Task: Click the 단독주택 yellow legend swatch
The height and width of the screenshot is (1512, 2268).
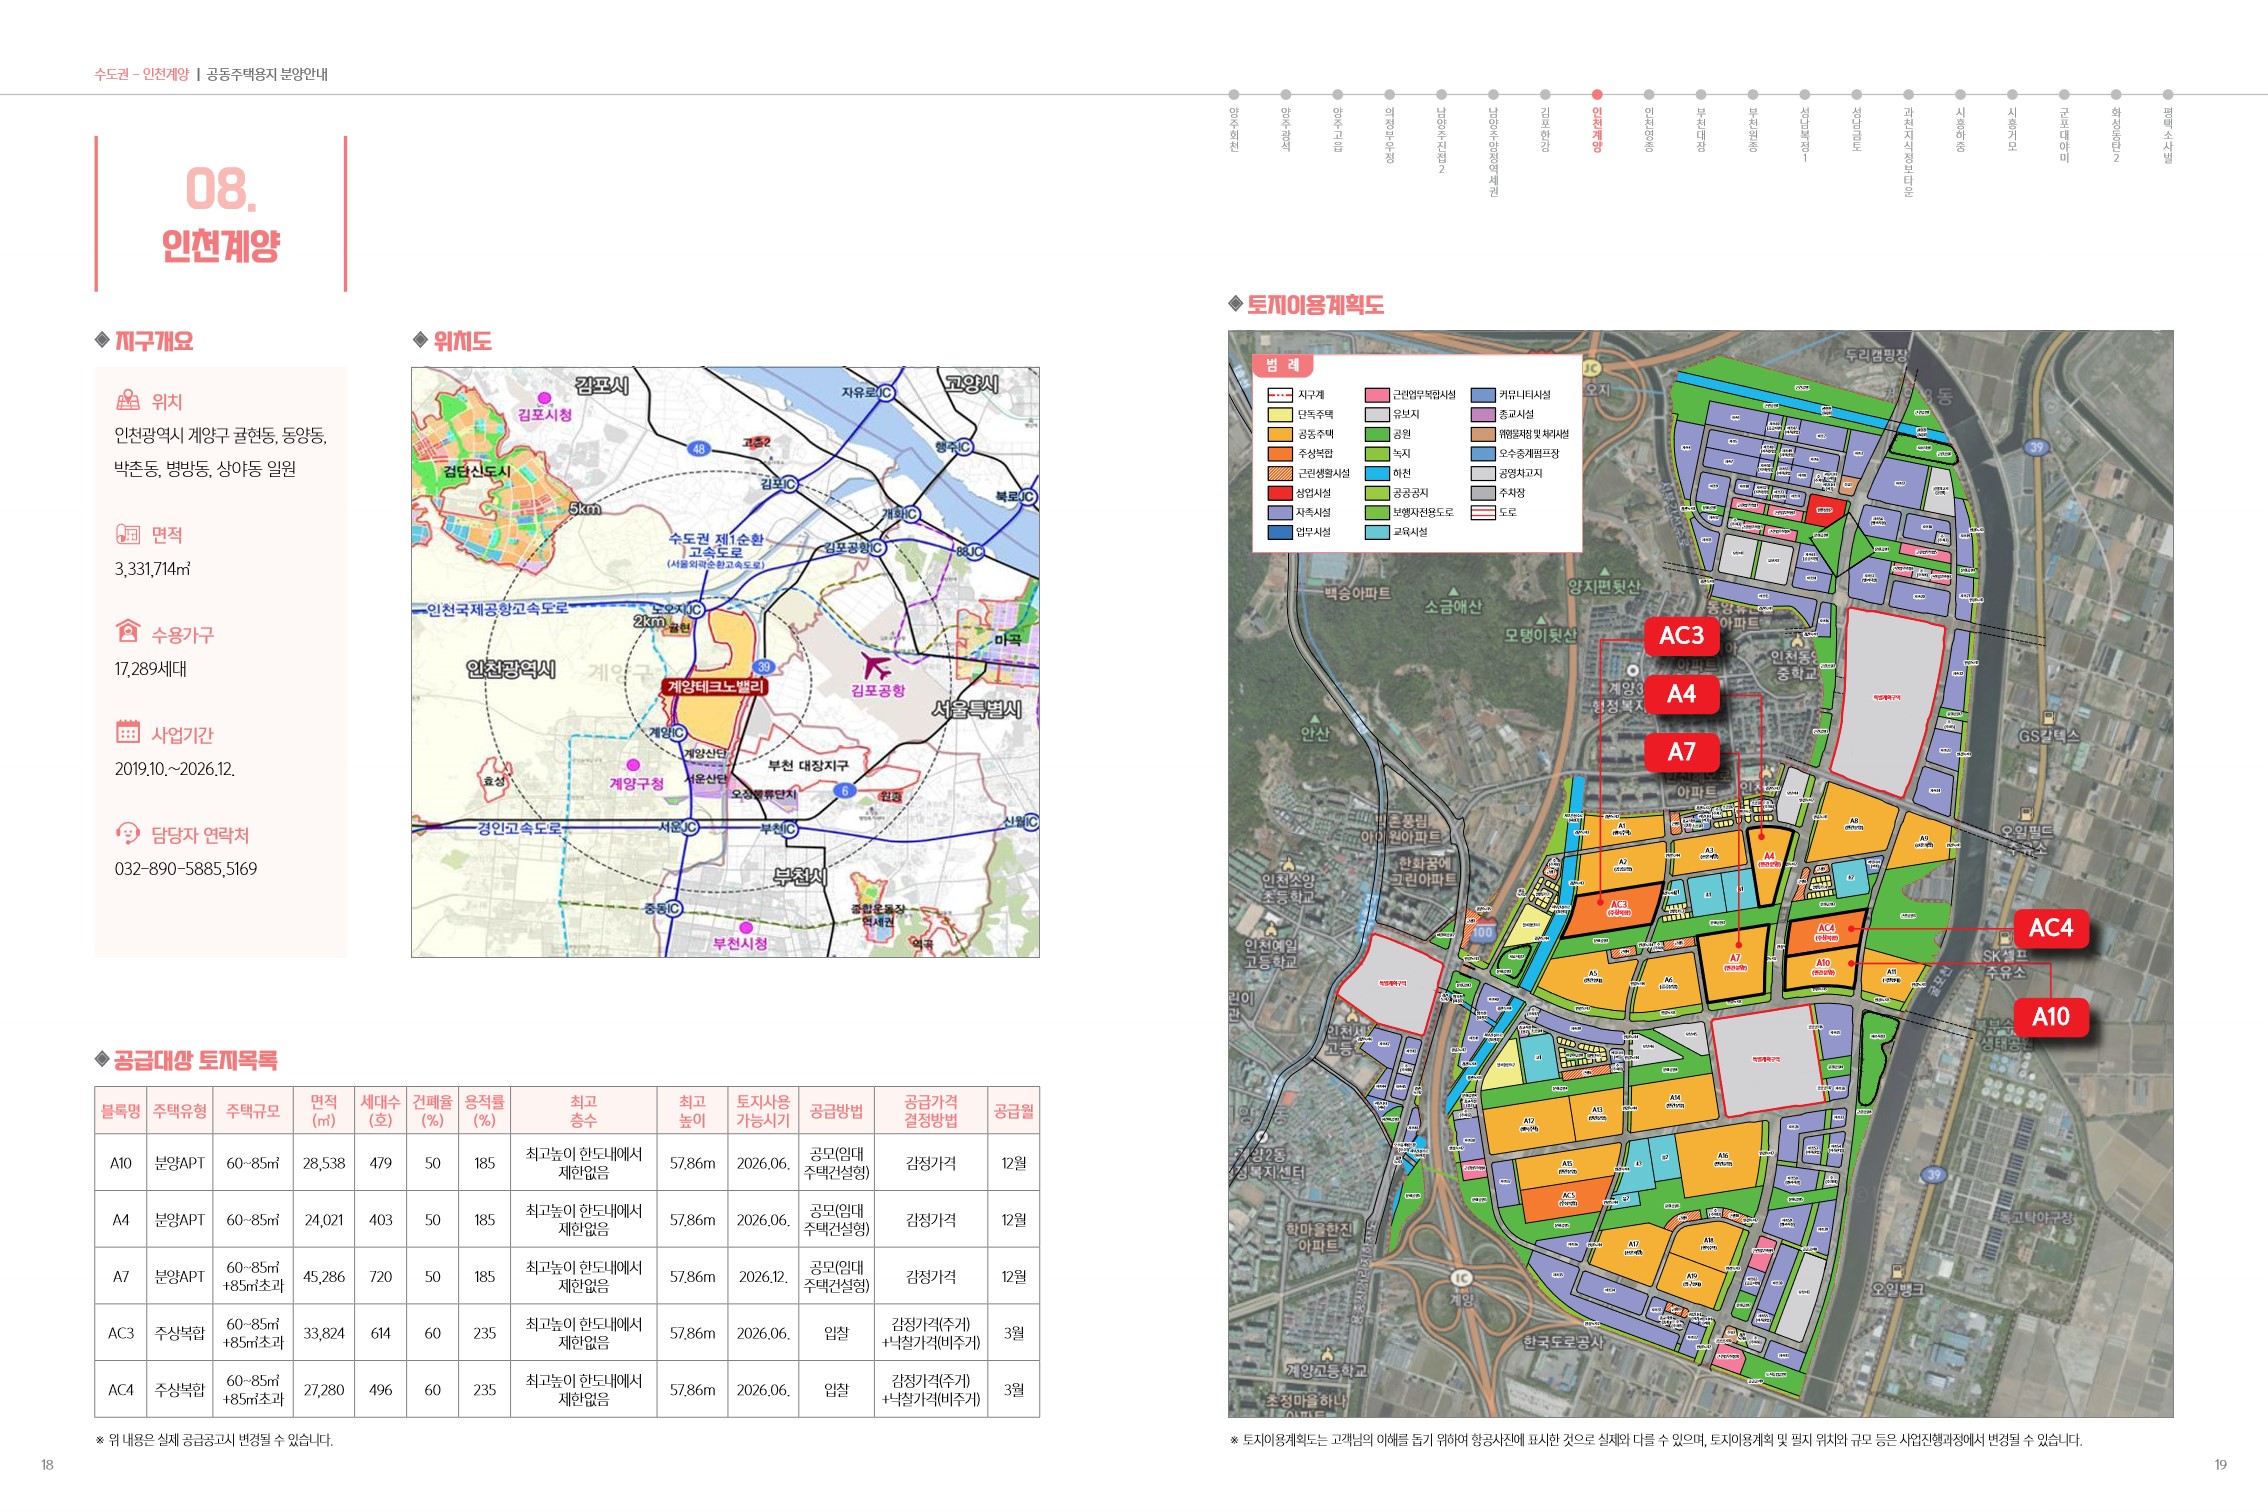Action: [x=1280, y=414]
